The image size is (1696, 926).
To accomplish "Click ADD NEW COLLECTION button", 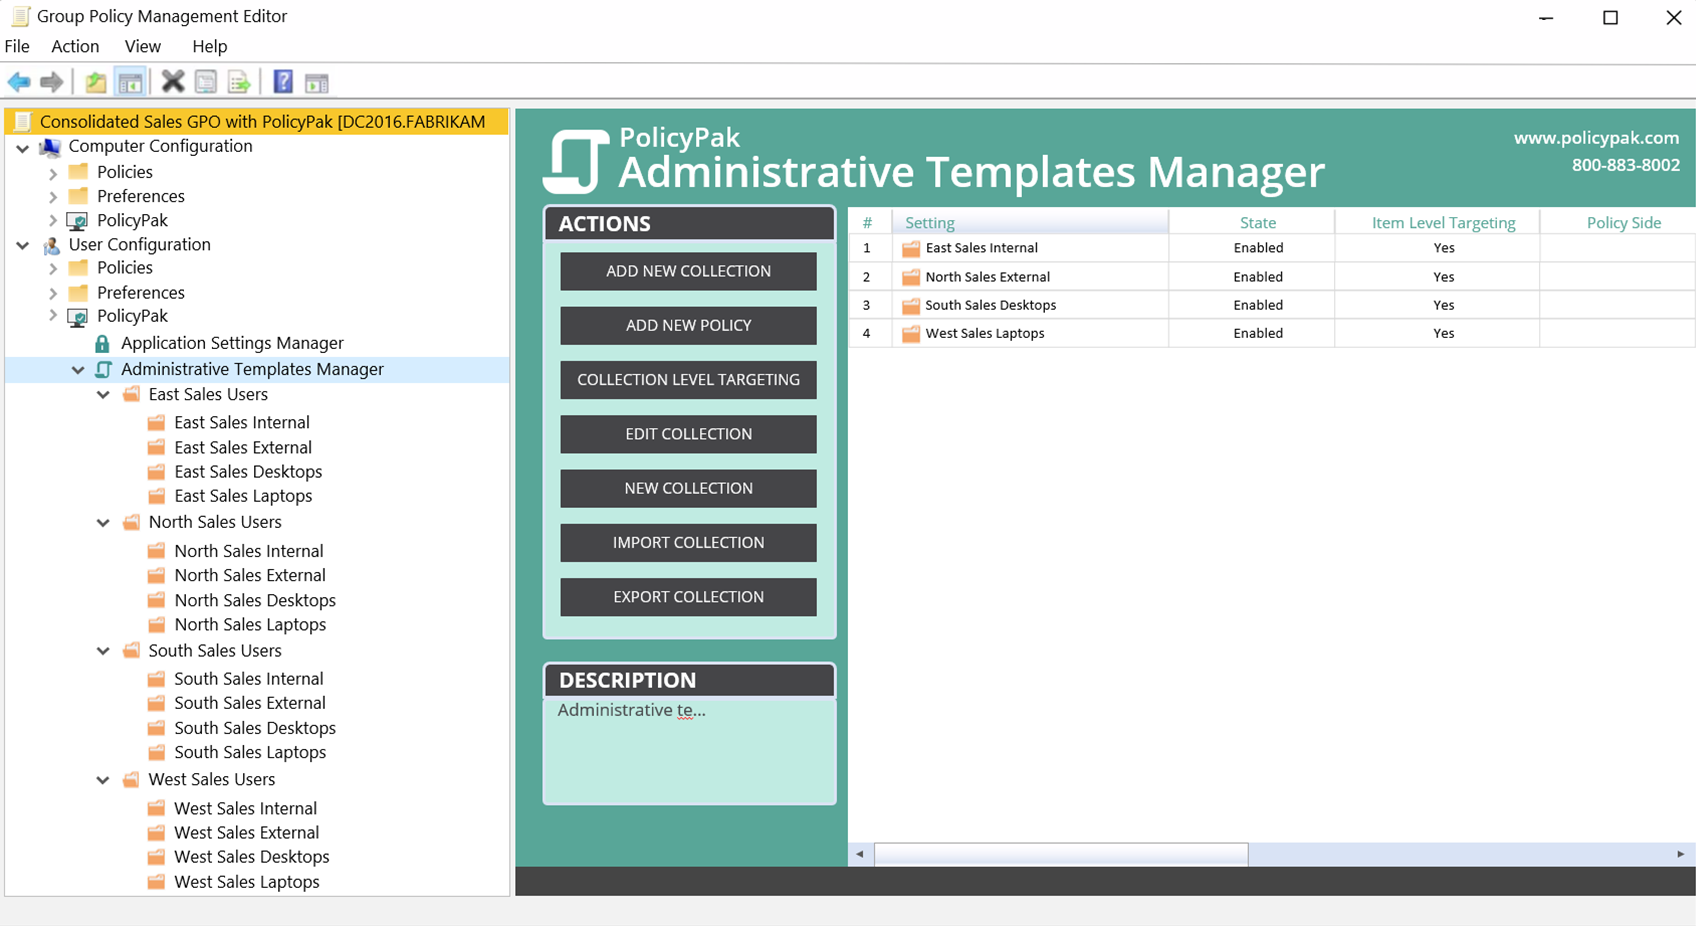I will [x=688, y=271].
